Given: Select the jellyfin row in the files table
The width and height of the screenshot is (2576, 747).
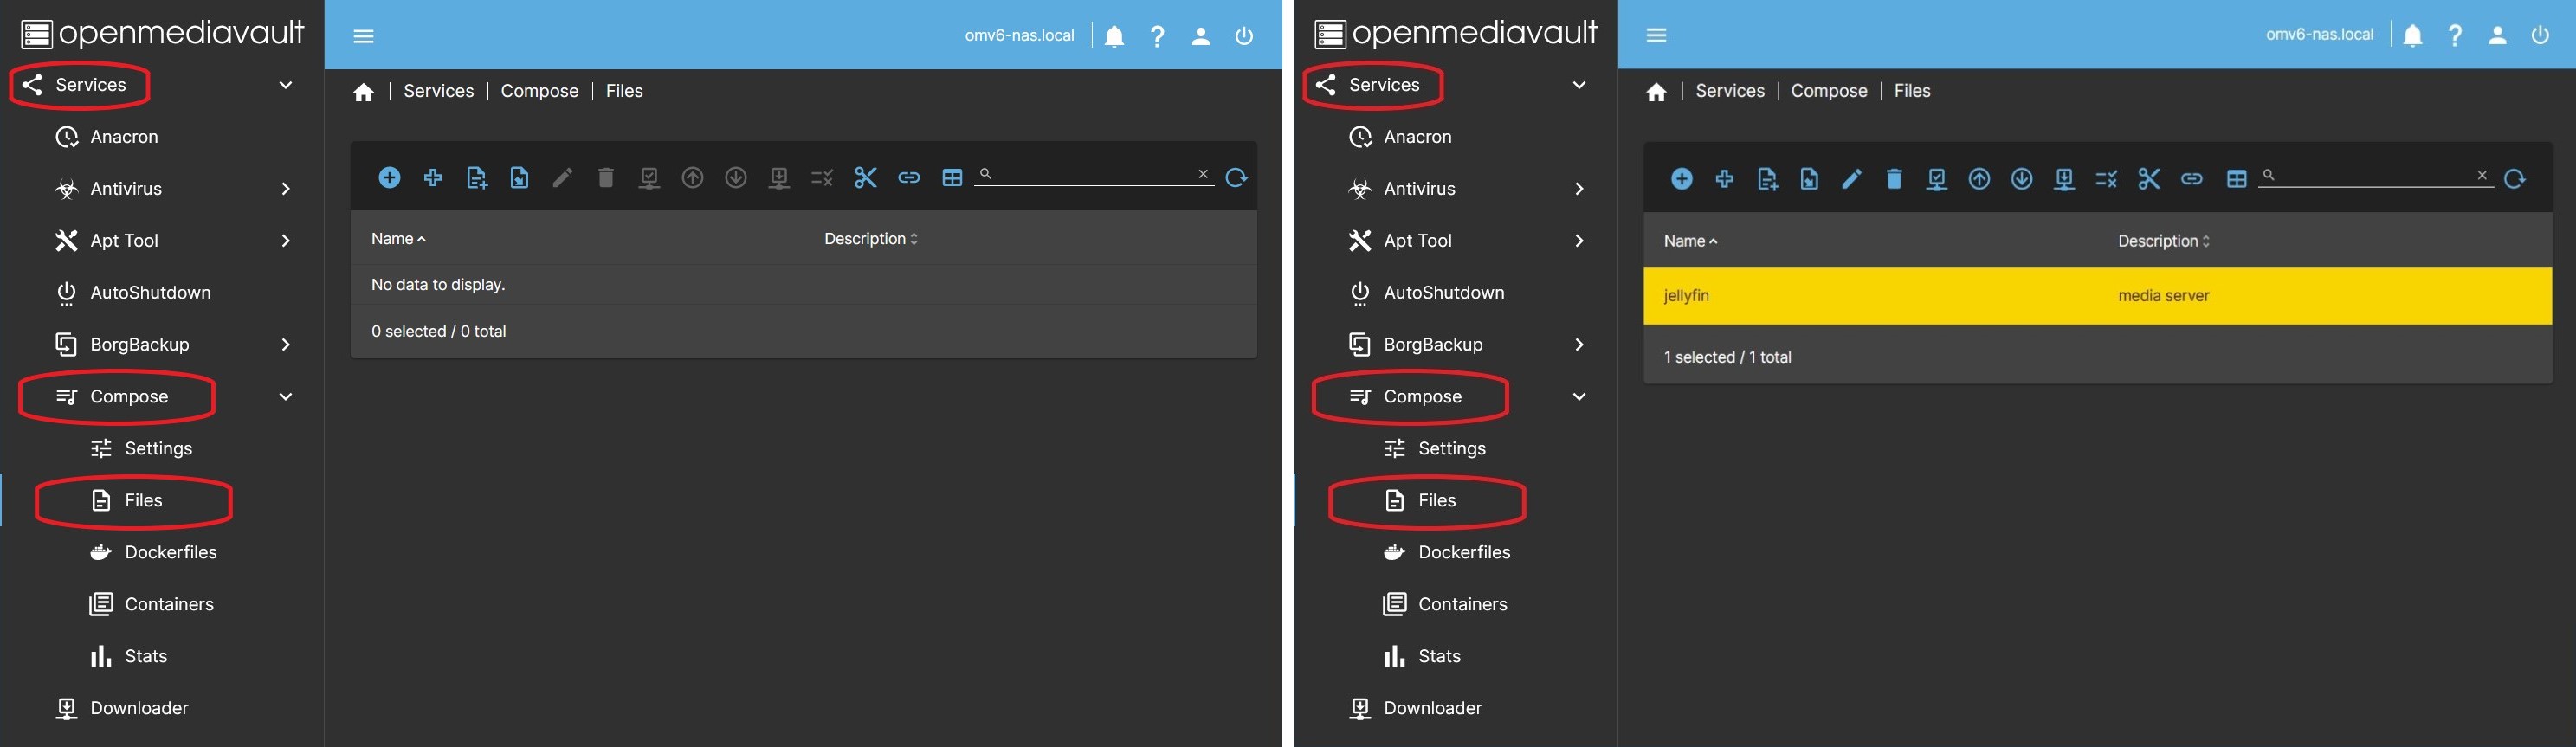Looking at the screenshot, I should coord(2097,296).
